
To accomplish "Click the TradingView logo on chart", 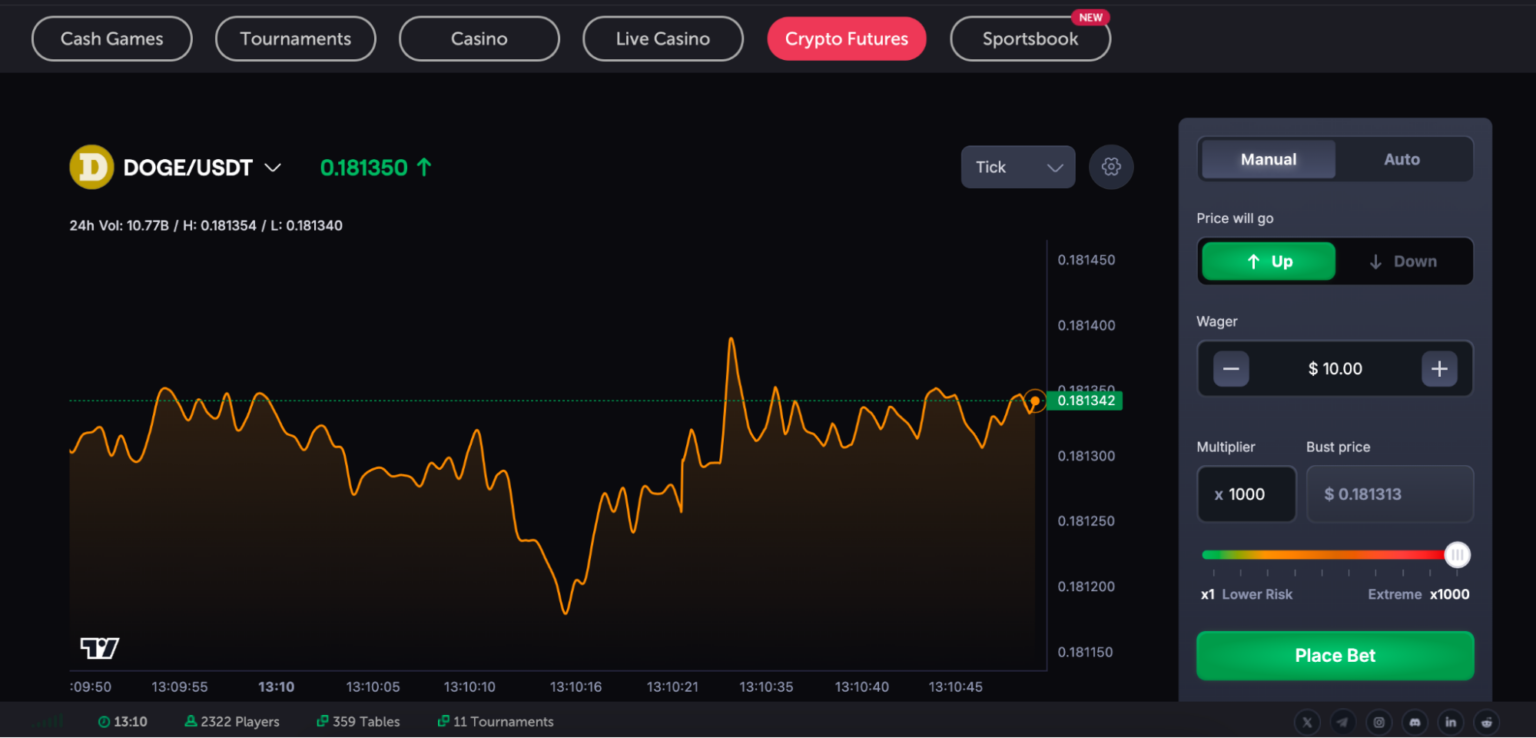I will click(100, 648).
